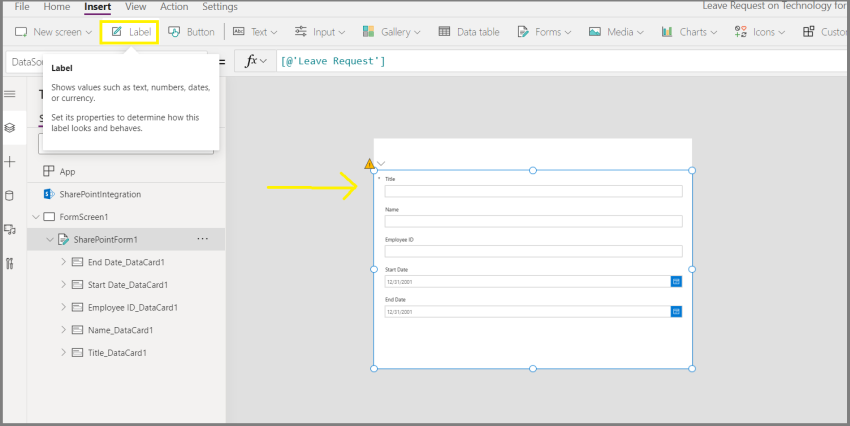Image resolution: width=850 pixels, height=426 pixels.
Task: Click the Employee ID input field
Action: click(533, 251)
